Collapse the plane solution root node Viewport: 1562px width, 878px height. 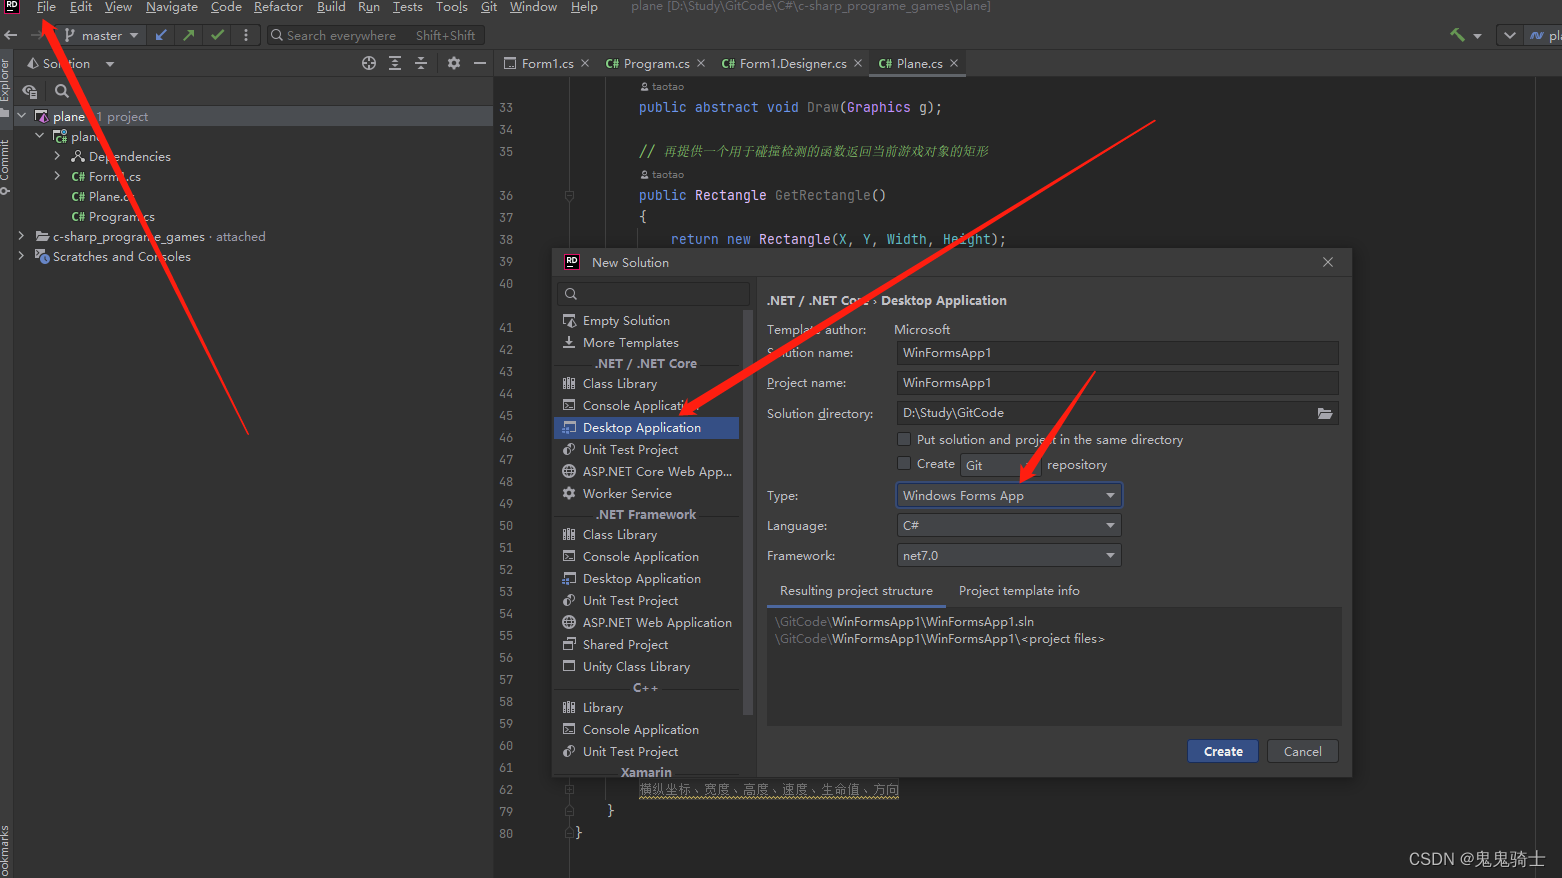22,116
